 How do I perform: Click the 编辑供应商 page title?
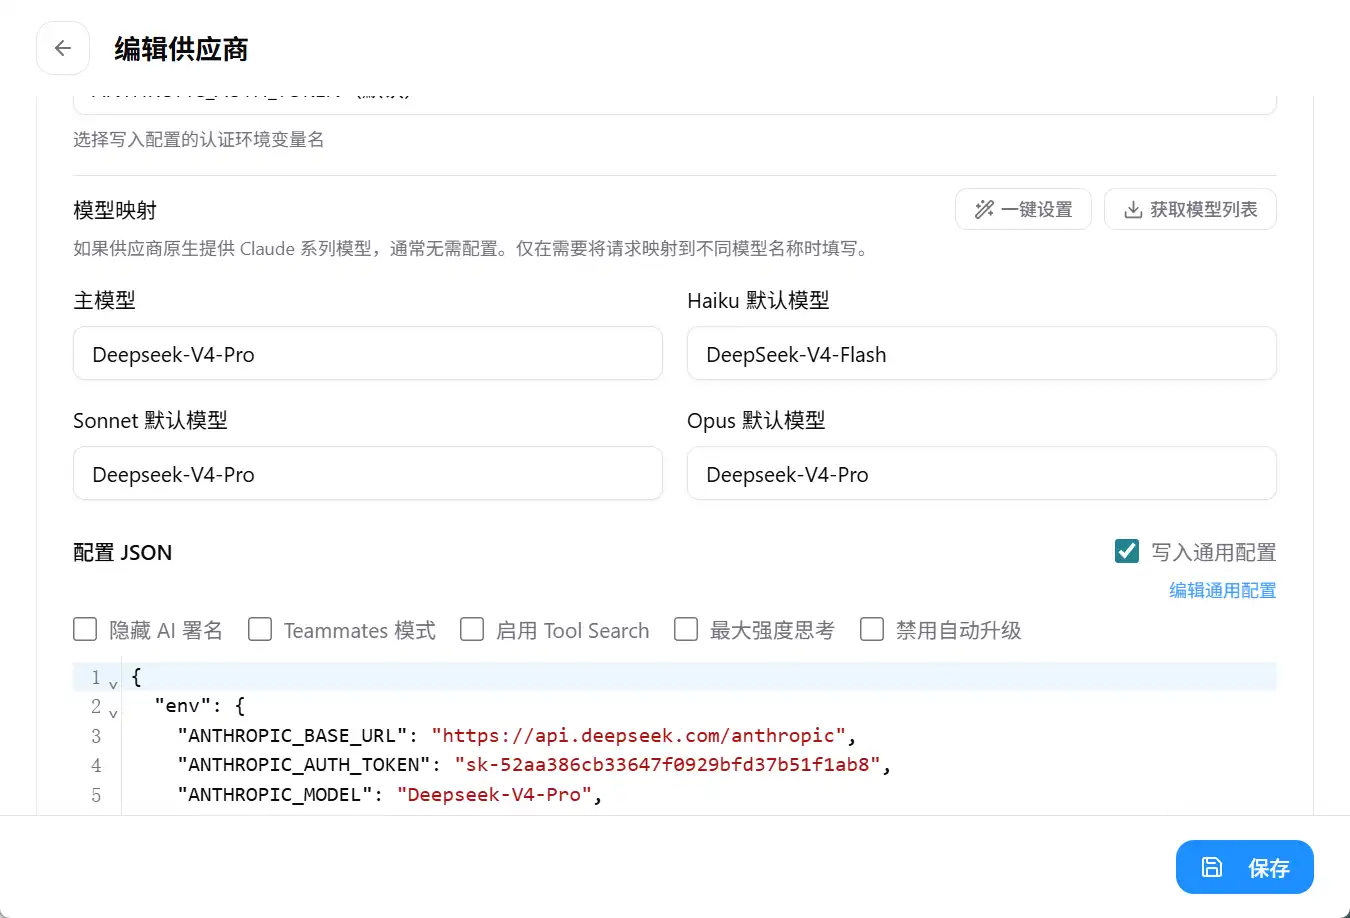click(x=181, y=48)
